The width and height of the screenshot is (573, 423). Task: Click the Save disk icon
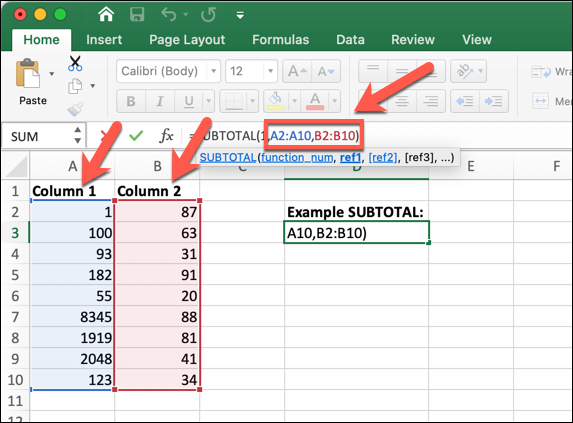point(137,15)
